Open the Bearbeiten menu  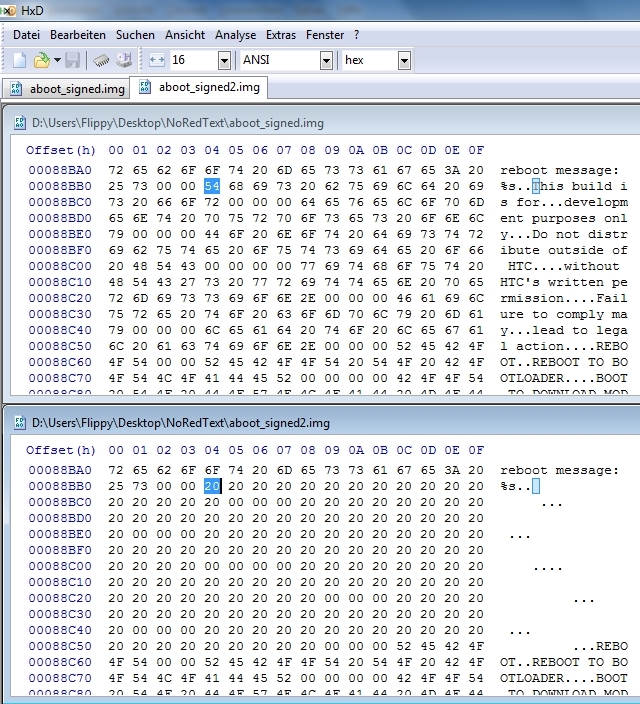[x=78, y=34]
